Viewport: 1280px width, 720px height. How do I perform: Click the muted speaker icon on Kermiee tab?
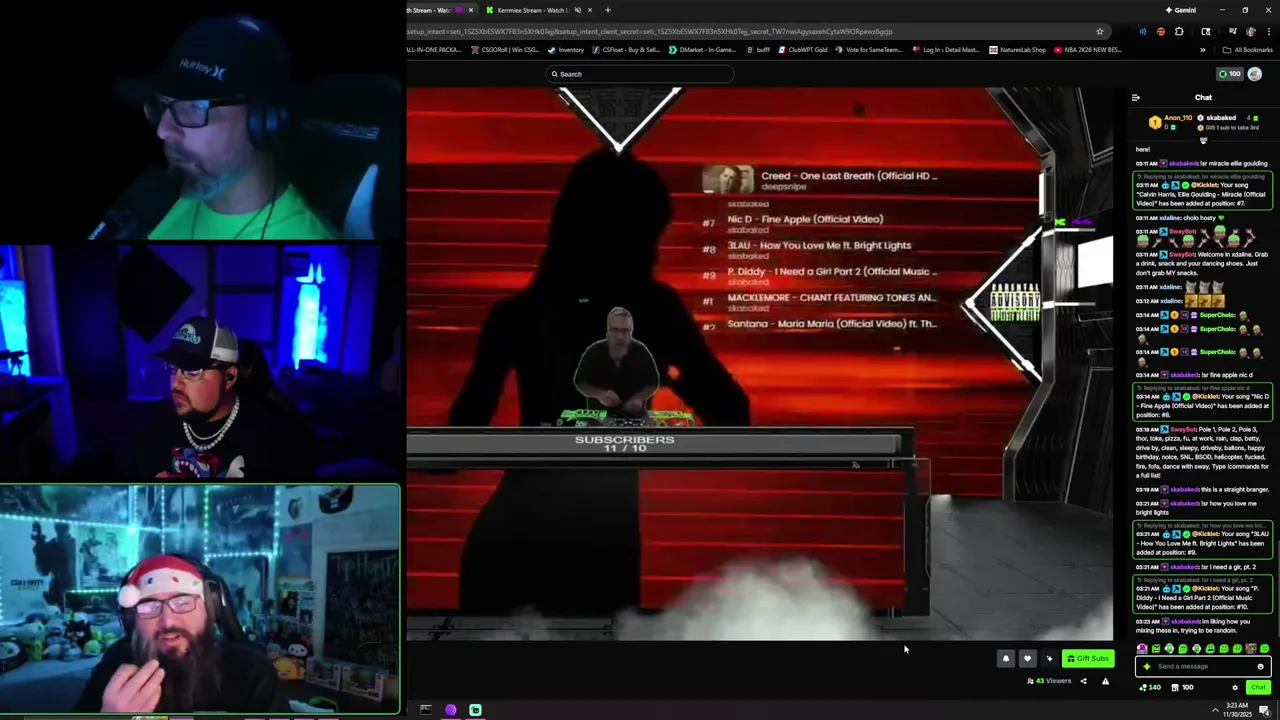click(x=578, y=10)
